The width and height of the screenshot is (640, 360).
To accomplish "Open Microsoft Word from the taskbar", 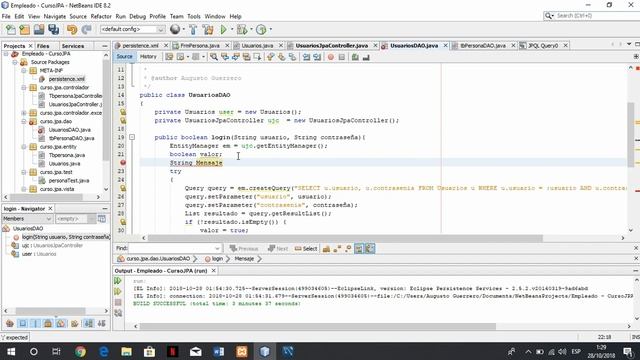I will pos(218,351).
